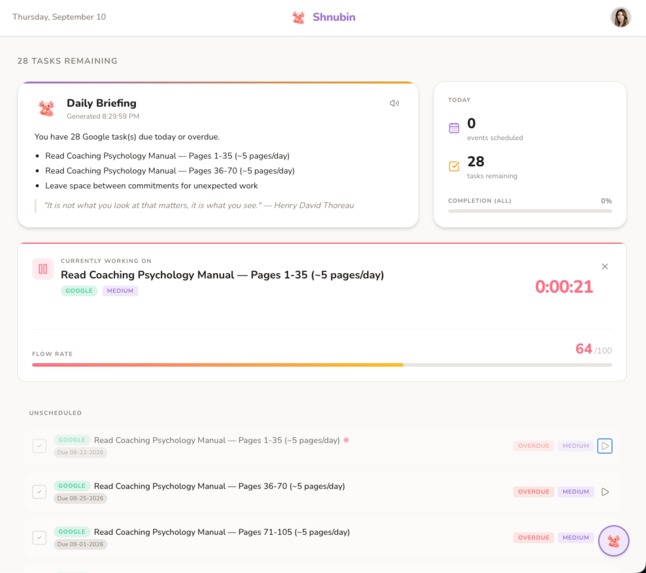The image size is (646, 573).
Task: Check off the Pages 71-105 task
Action: (39, 538)
